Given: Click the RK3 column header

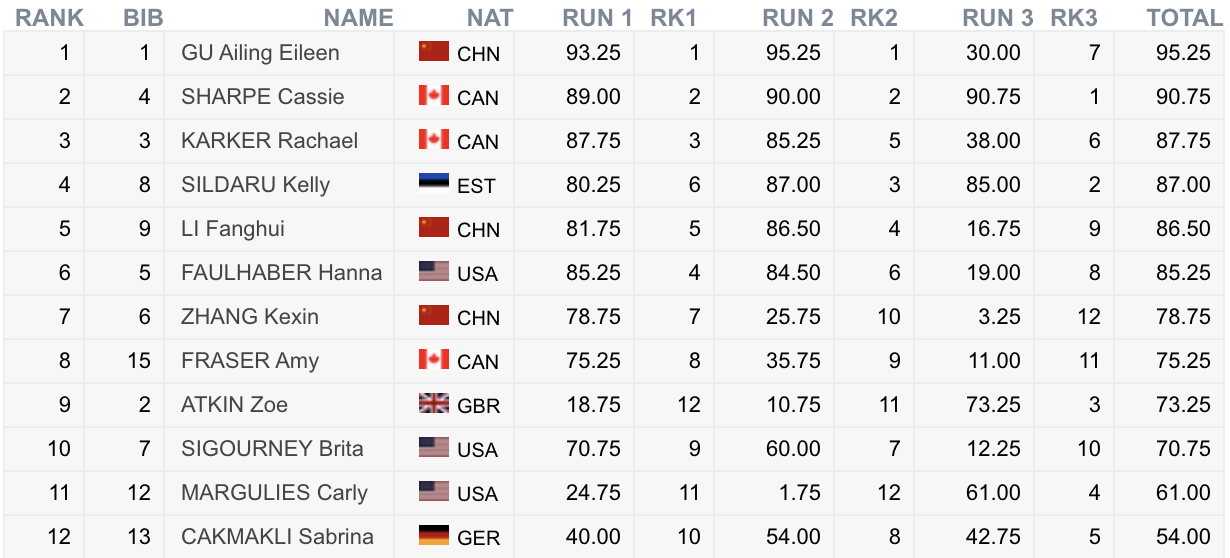Looking at the screenshot, I should click(1074, 18).
